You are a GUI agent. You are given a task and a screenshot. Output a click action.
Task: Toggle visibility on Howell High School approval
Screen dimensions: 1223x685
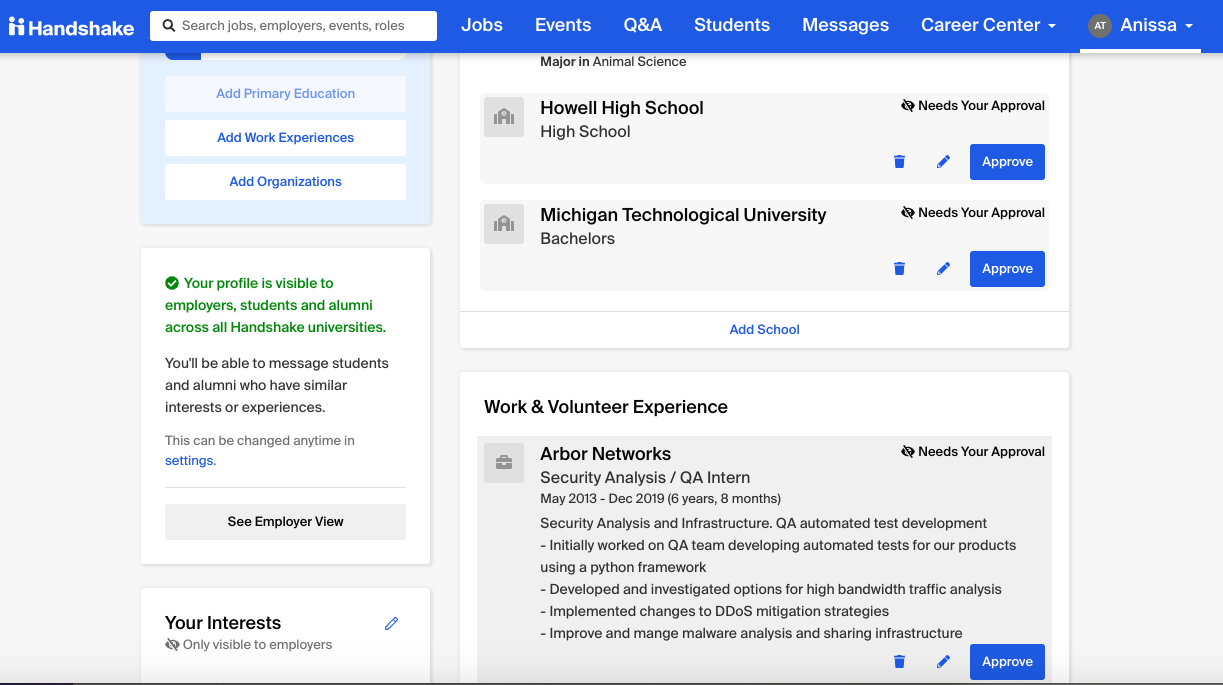click(x=908, y=105)
